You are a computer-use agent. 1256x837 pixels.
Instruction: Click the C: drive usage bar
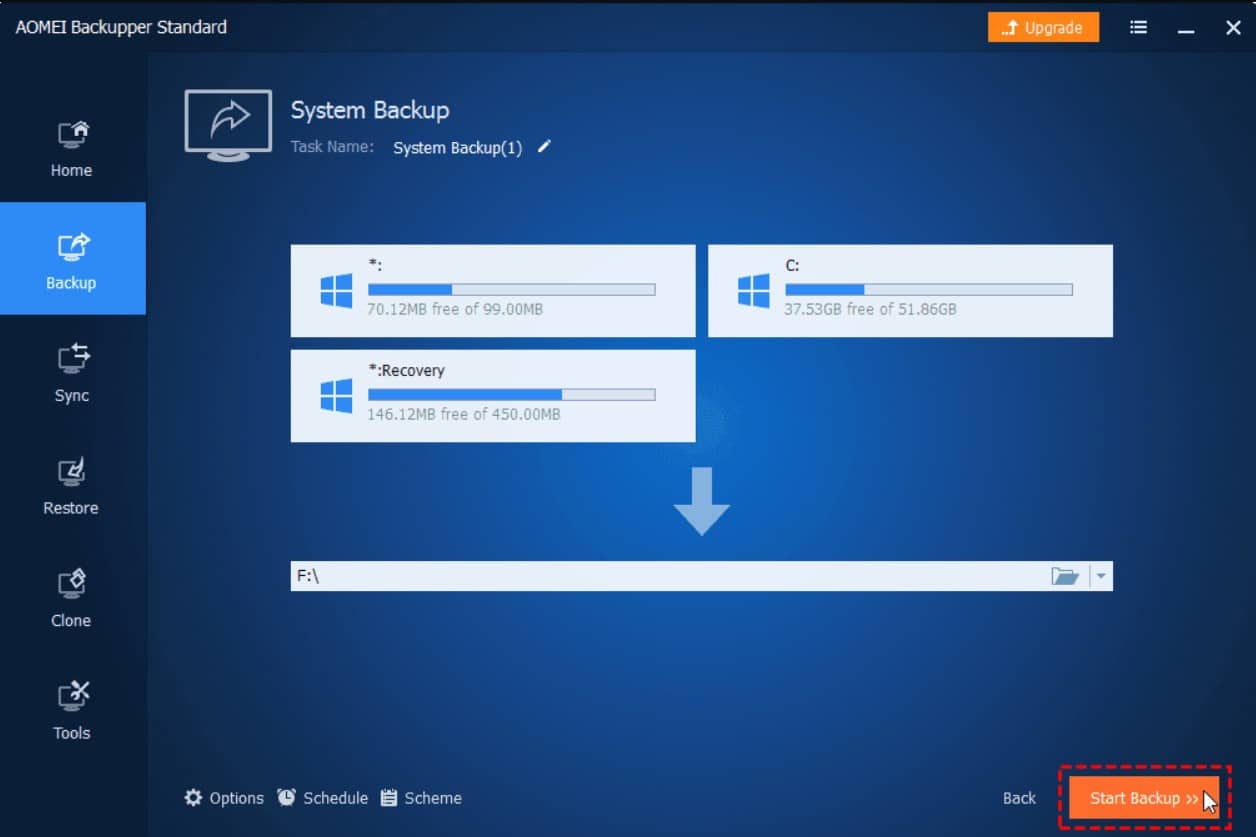click(928, 290)
